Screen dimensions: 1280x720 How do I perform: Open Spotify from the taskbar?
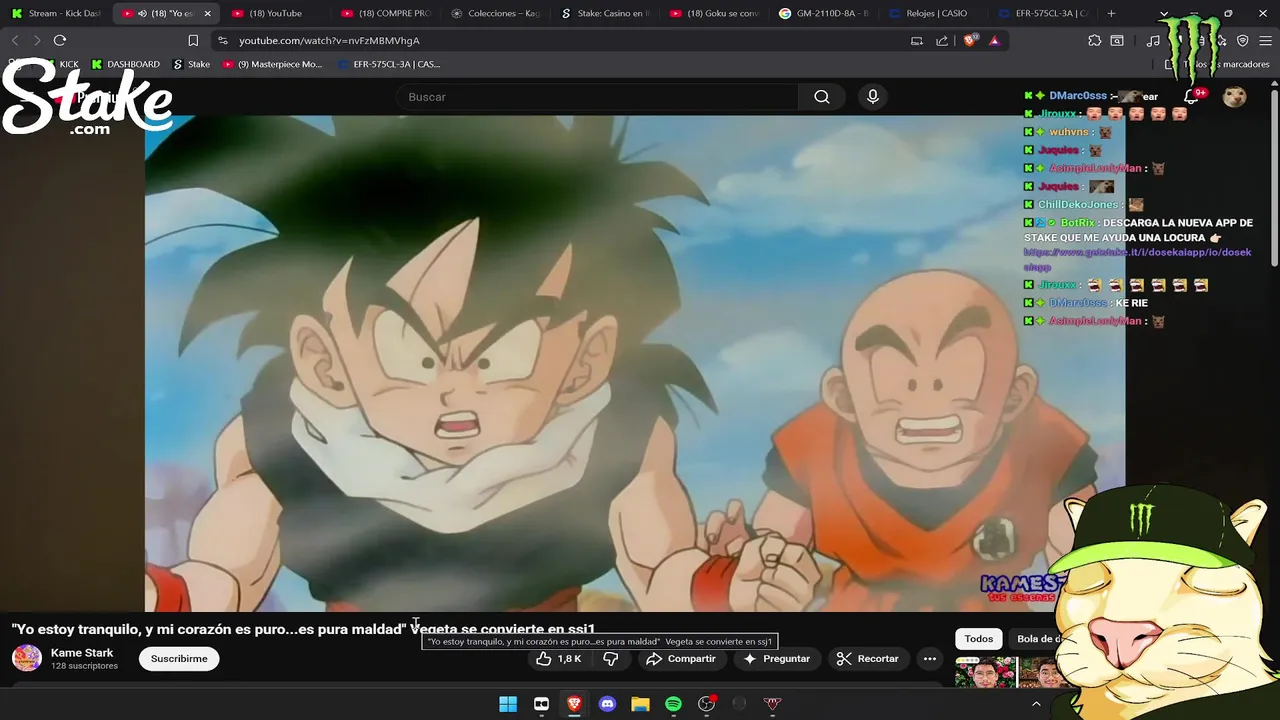click(673, 704)
